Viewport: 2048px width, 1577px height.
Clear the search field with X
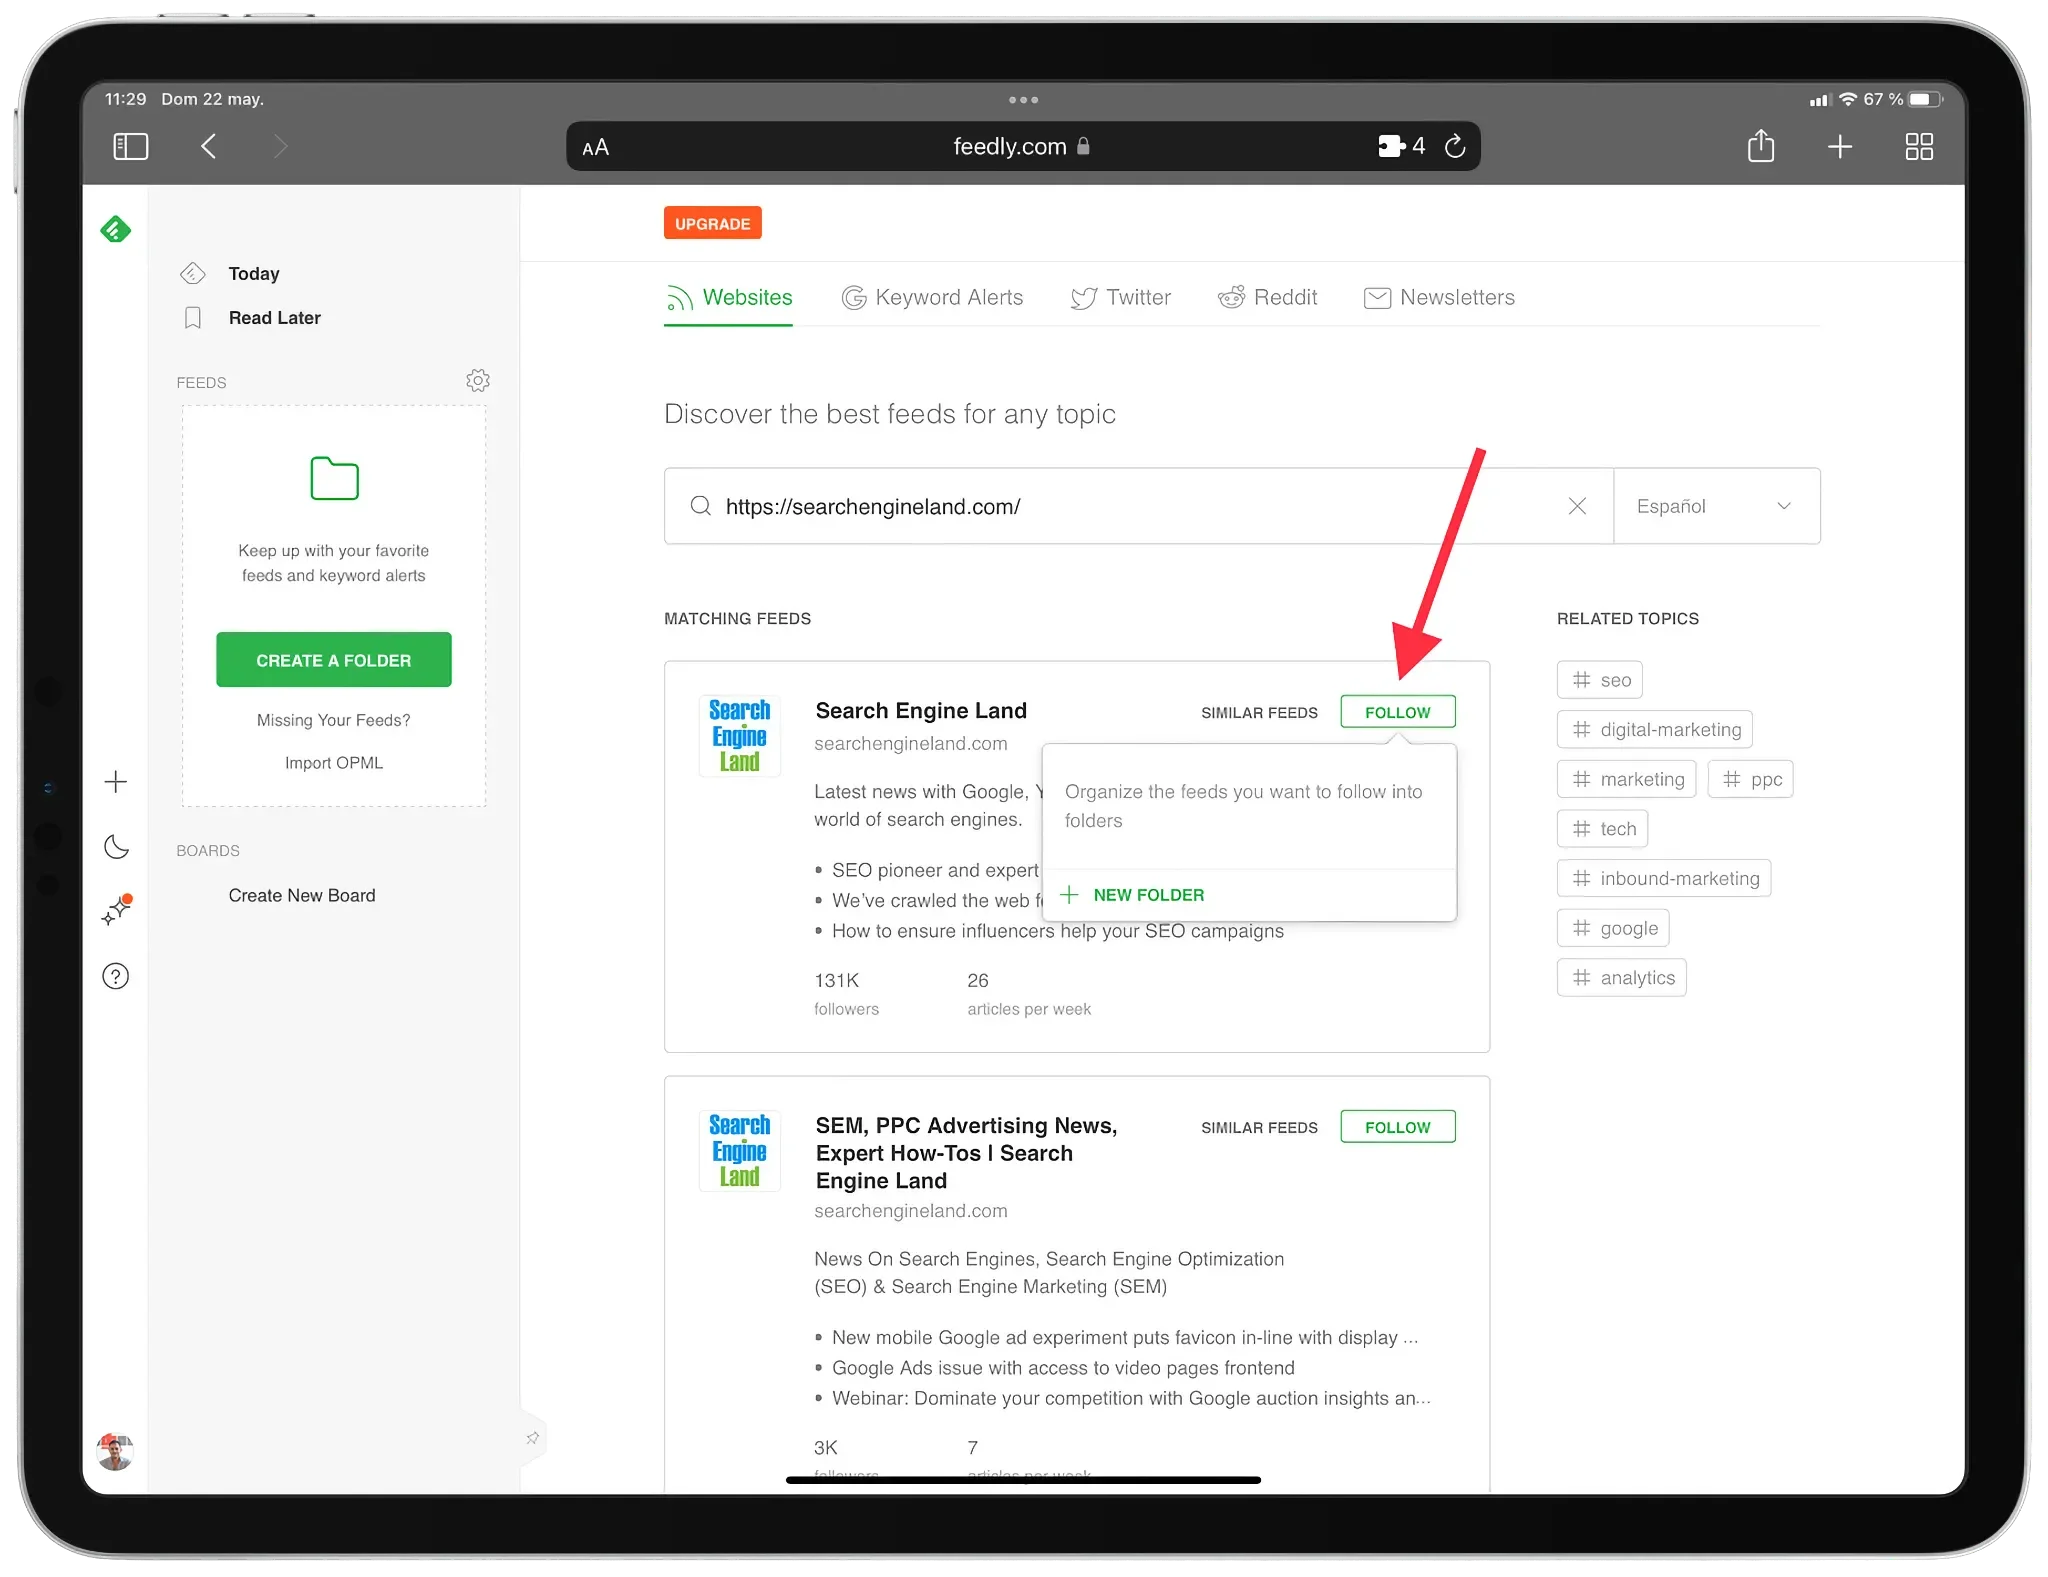click(x=1577, y=506)
